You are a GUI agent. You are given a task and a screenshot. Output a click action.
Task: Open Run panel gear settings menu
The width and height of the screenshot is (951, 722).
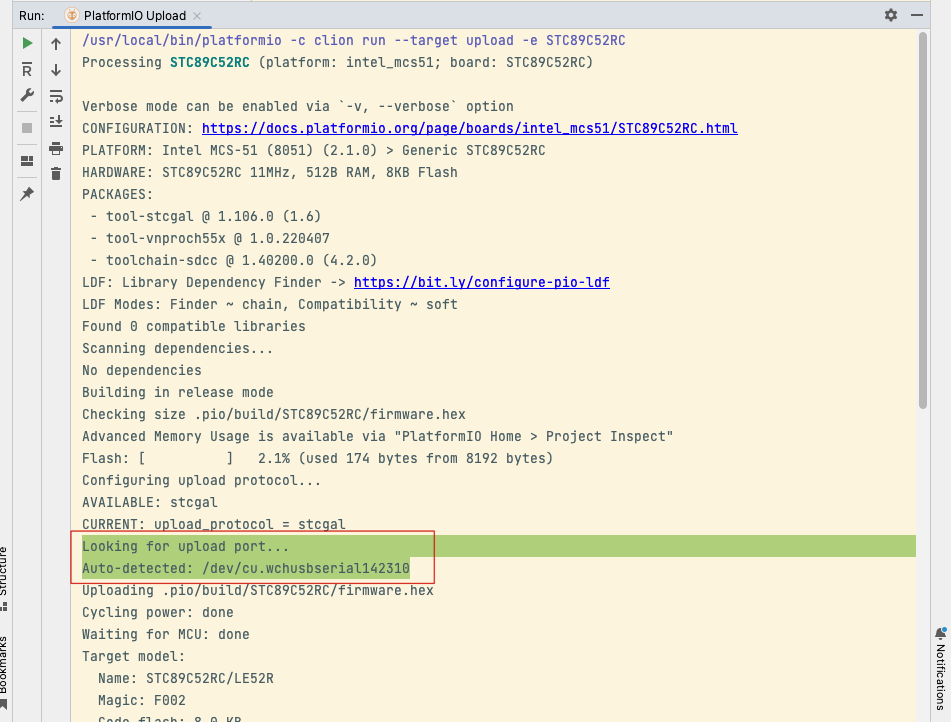click(891, 16)
